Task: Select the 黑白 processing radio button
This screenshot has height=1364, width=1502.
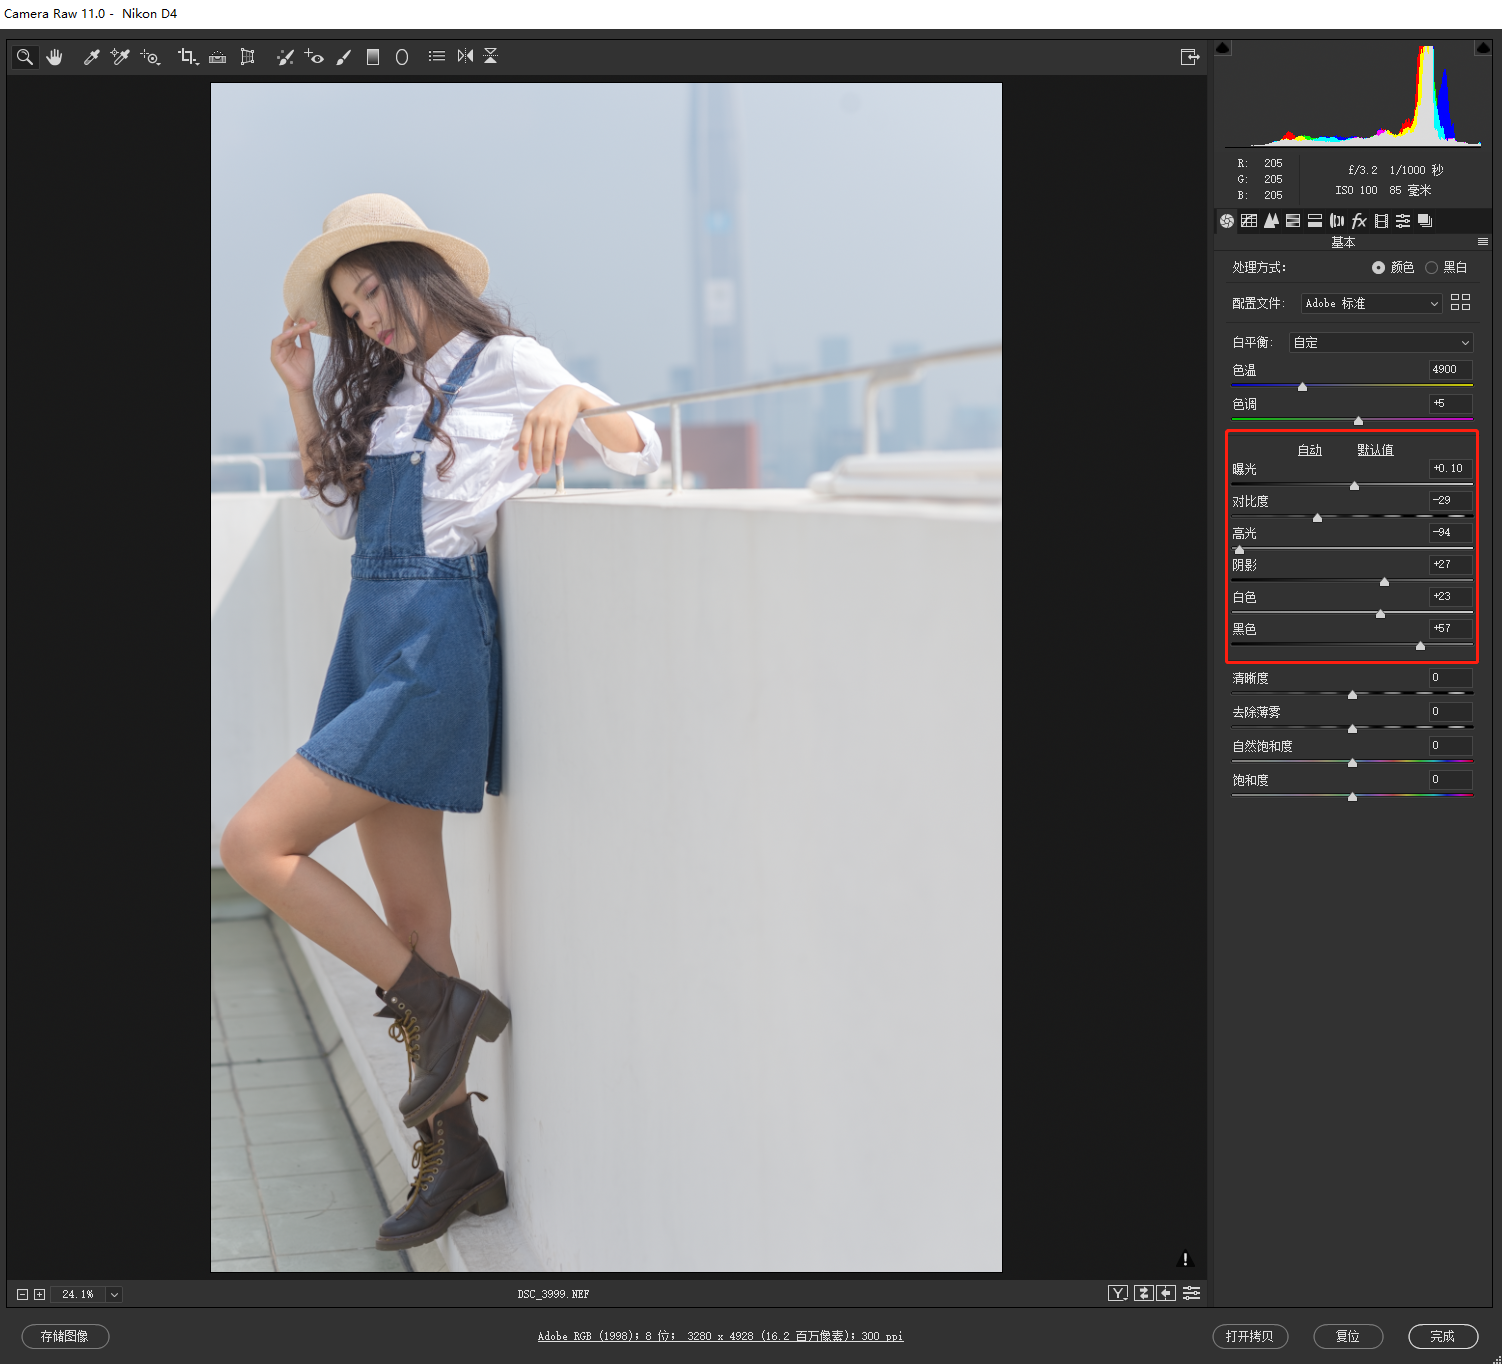Action: click(1431, 267)
